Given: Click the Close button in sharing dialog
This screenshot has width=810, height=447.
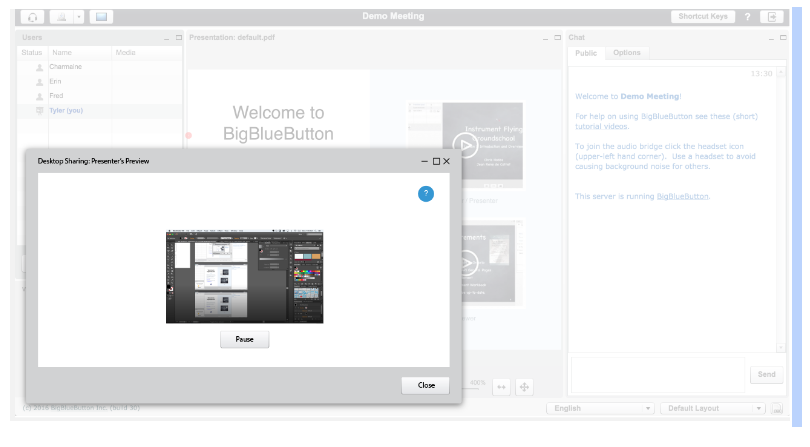Looking at the screenshot, I should pos(426,386).
